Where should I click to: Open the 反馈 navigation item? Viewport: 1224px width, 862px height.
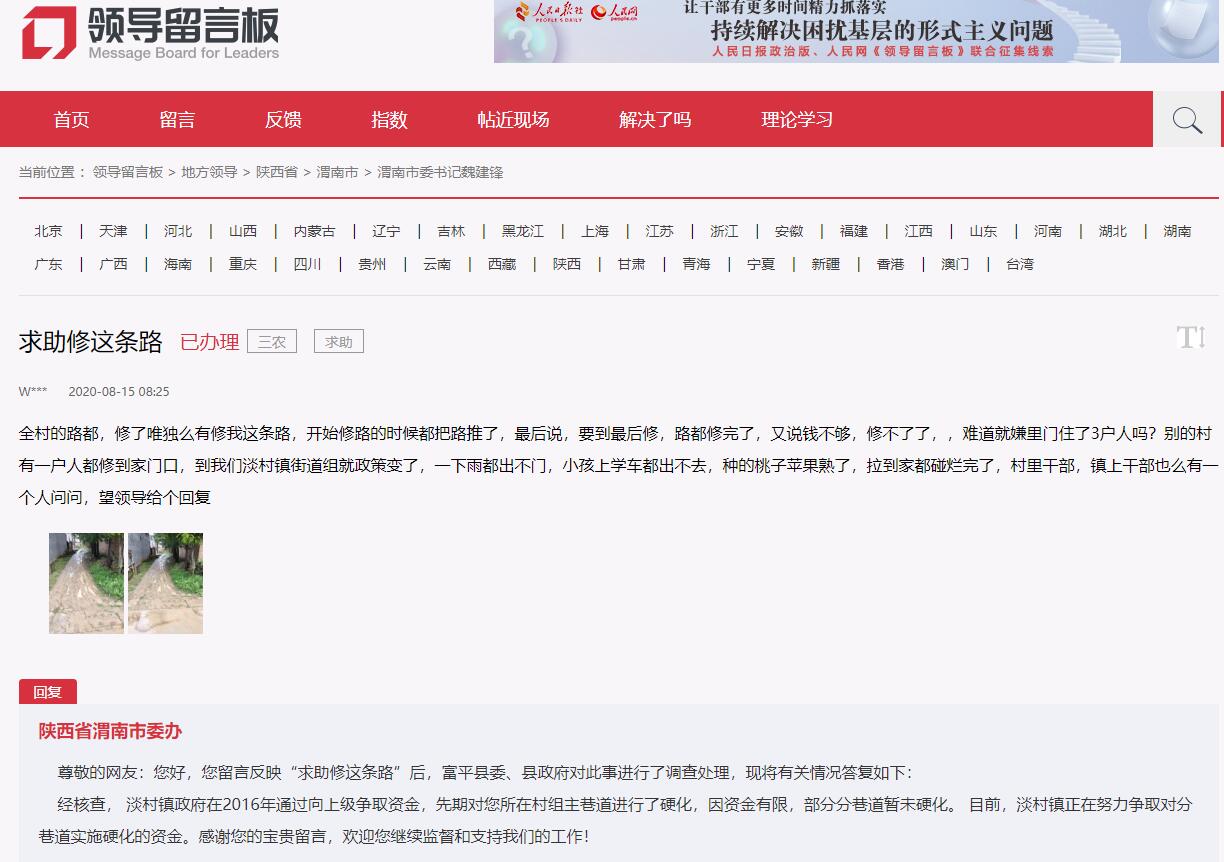[283, 120]
